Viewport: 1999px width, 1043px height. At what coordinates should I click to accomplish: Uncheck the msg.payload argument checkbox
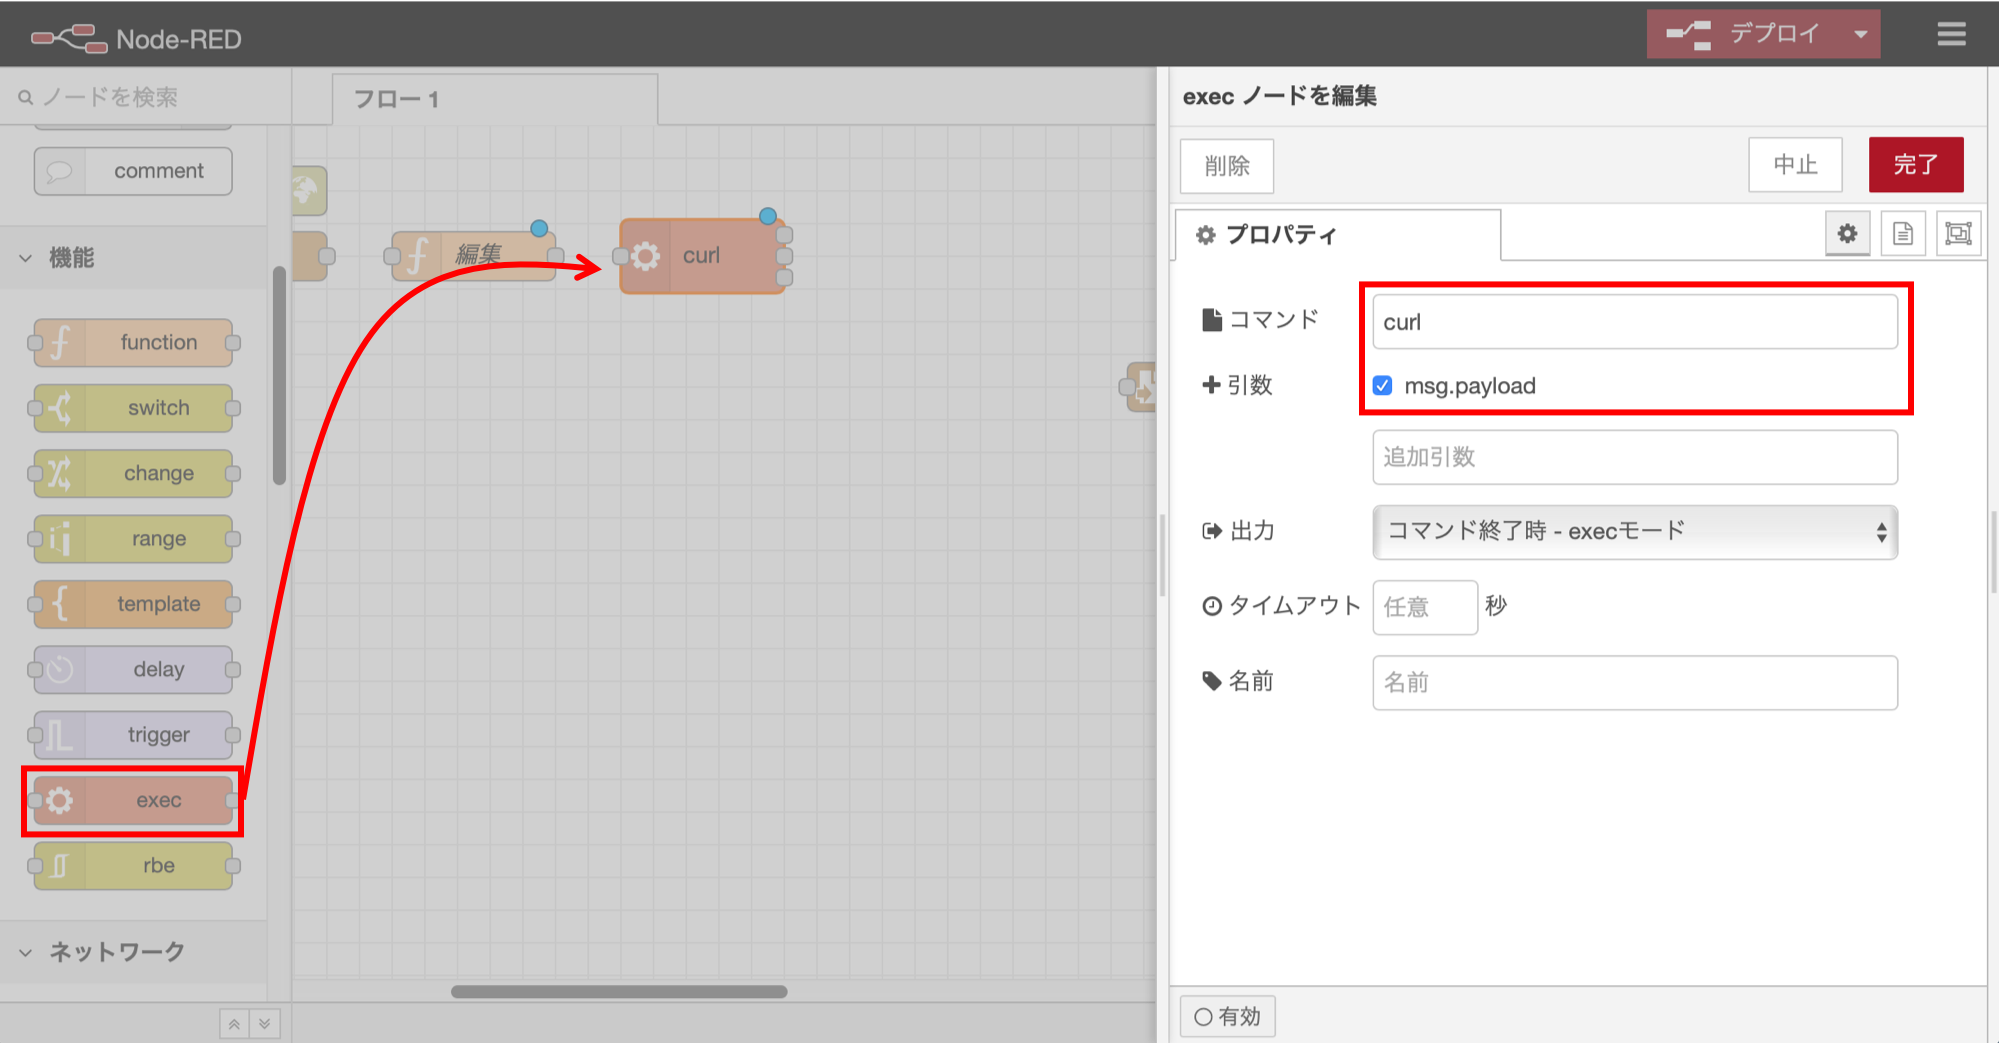pyautogui.click(x=1382, y=385)
